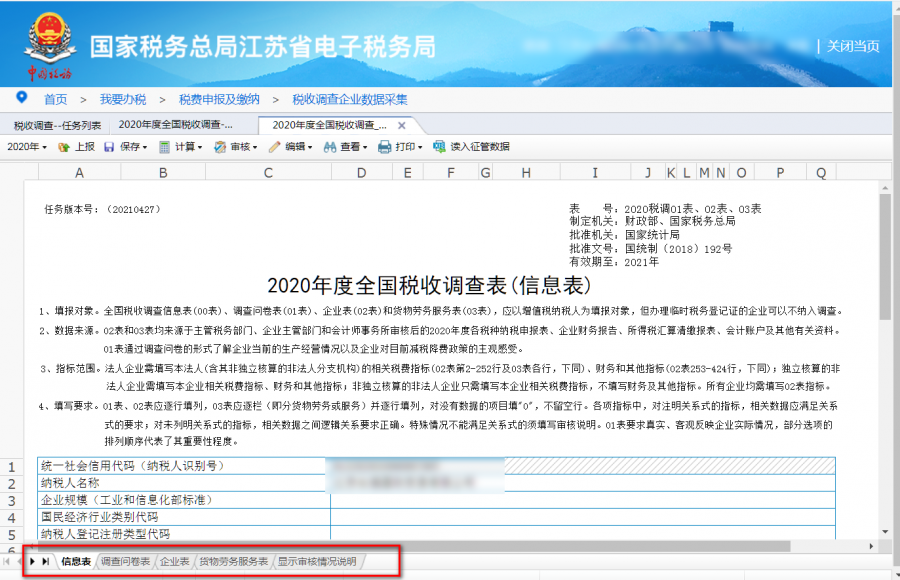Open the 调查问卷表 sheet tab
Viewport: 900px width, 580px height.
pos(125,561)
